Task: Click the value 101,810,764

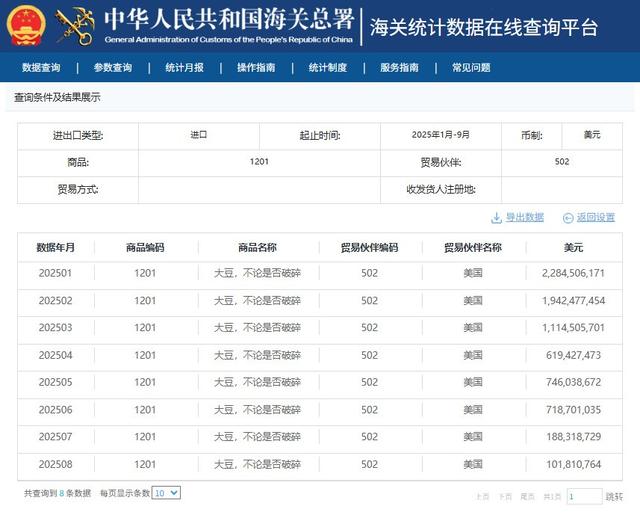Action: tap(573, 464)
